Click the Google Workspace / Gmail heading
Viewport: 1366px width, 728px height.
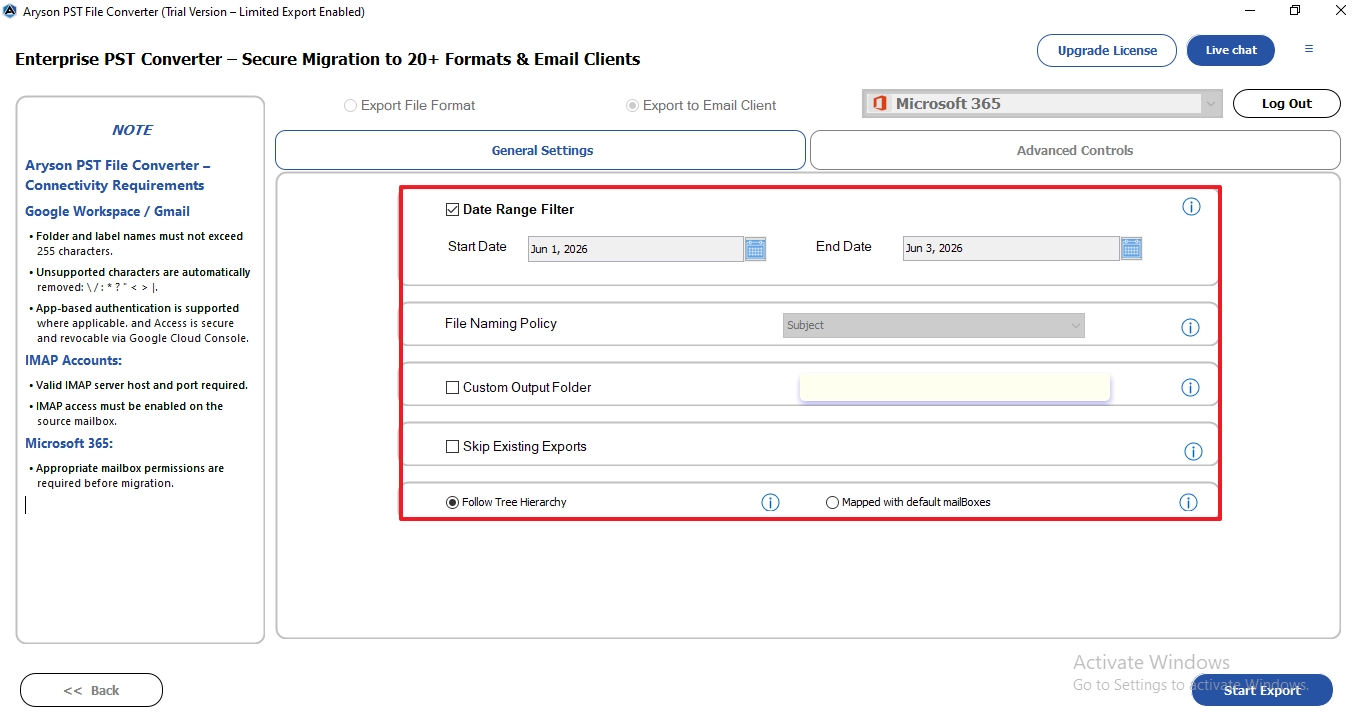[107, 211]
